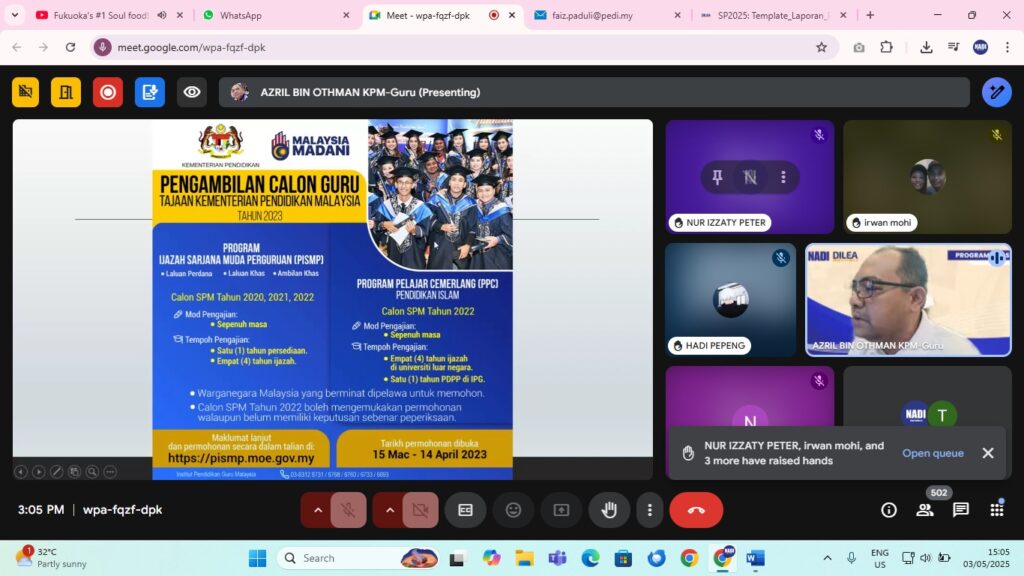Expand audio settings chevron
This screenshot has width=1024, height=576.
click(x=318, y=510)
